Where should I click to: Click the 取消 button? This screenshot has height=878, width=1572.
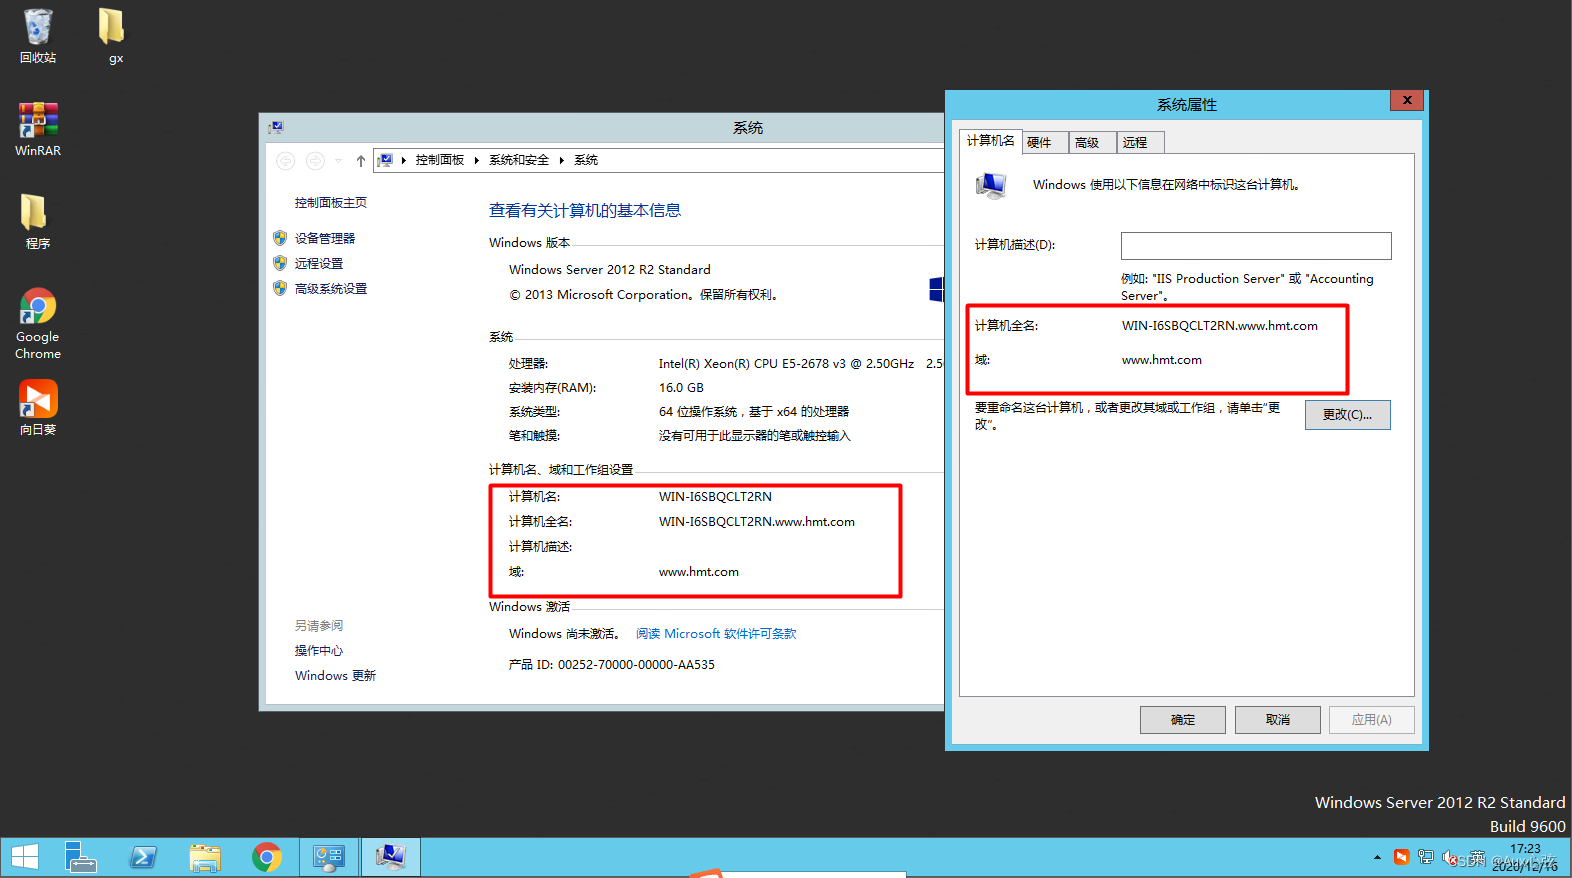(x=1278, y=720)
